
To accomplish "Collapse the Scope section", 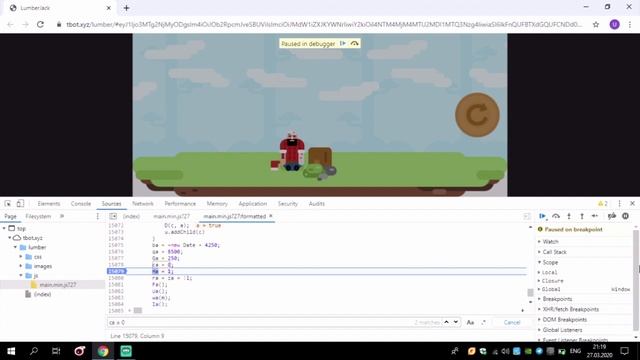I will pos(550,262).
